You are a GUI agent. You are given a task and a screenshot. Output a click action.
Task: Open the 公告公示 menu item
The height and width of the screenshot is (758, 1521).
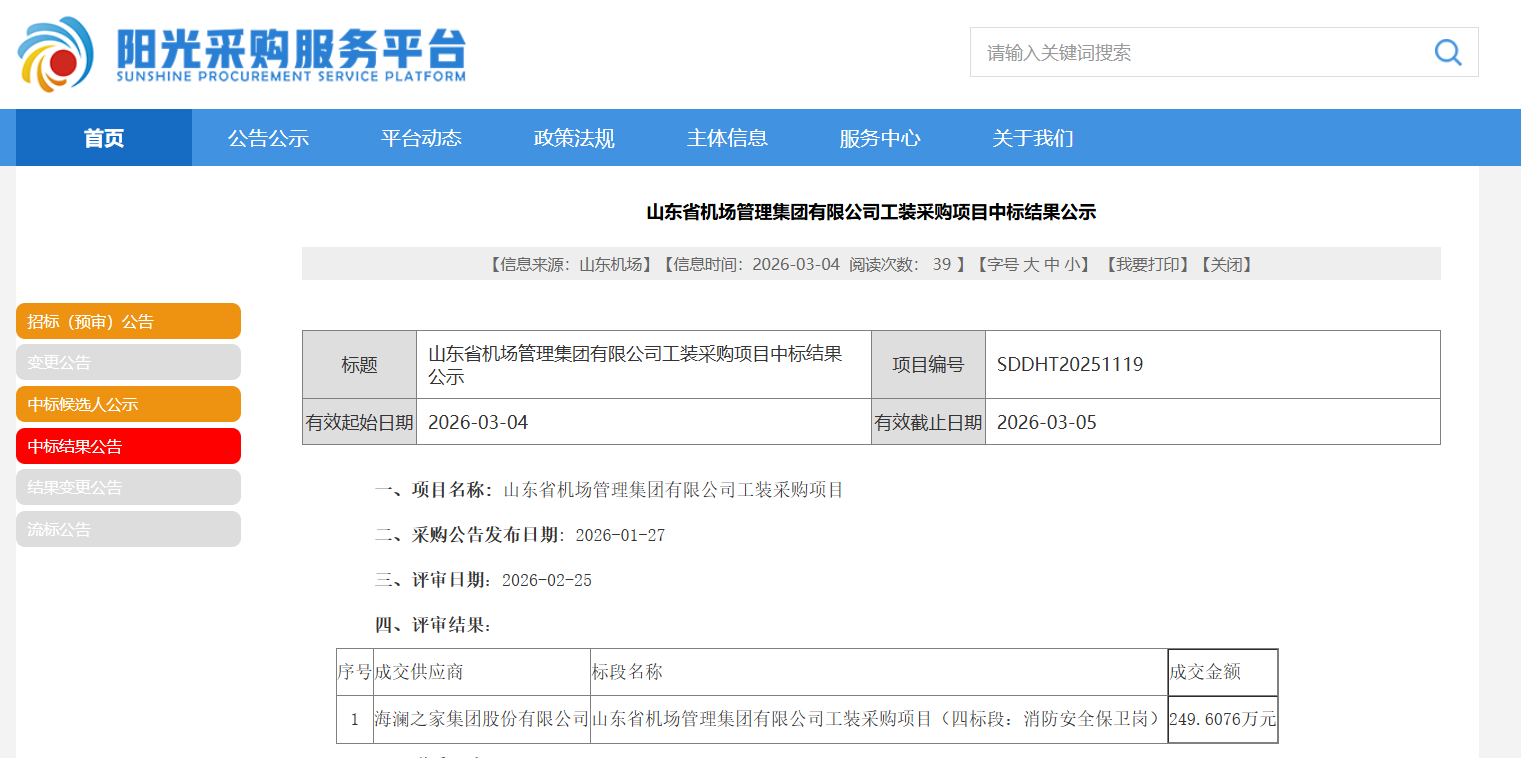point(268,138)
